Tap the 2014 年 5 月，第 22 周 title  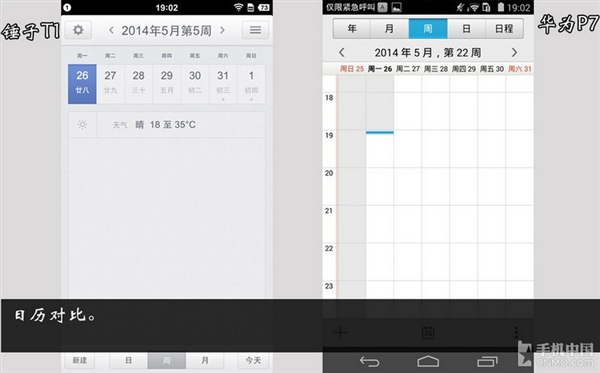[428, 52]
